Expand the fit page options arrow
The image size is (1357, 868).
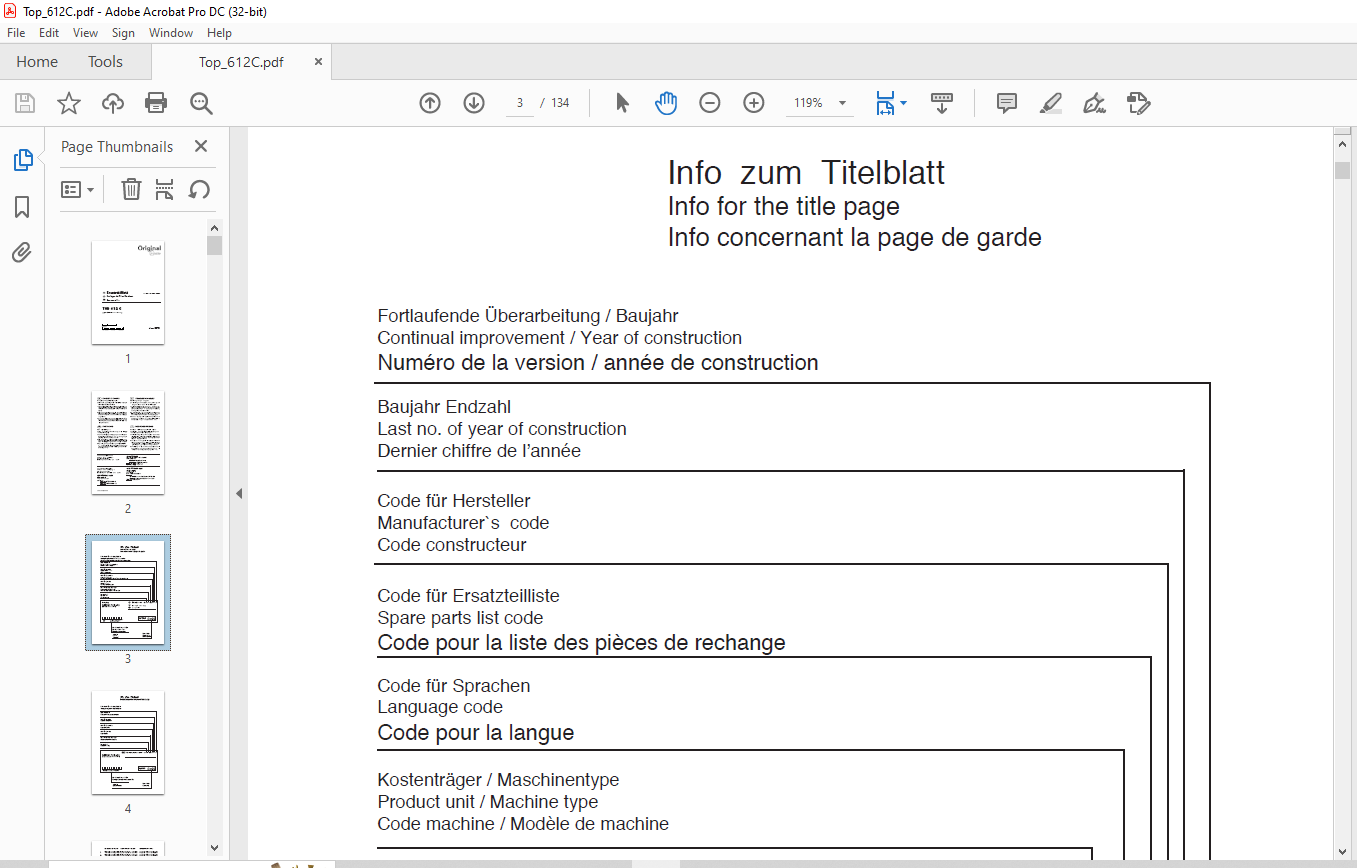point(903,103)
